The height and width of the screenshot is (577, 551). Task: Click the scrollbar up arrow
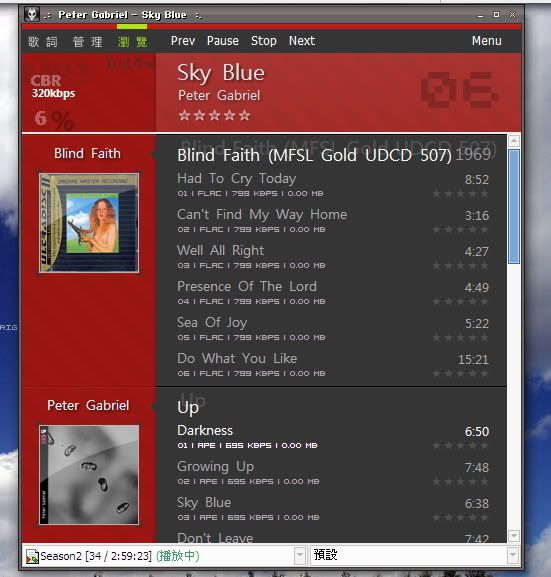pyautogui.click(x=514, y=141)
